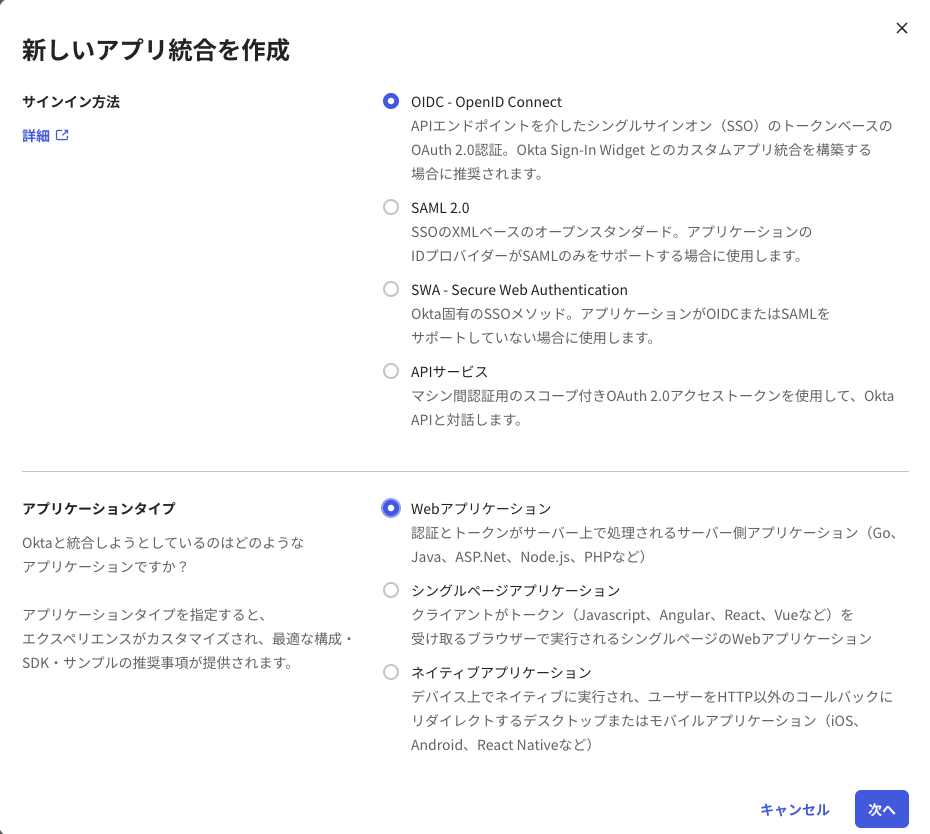930x834 pixels.
Task: Click the OIDC - OpenID Connect label
Action: [485, 101]
